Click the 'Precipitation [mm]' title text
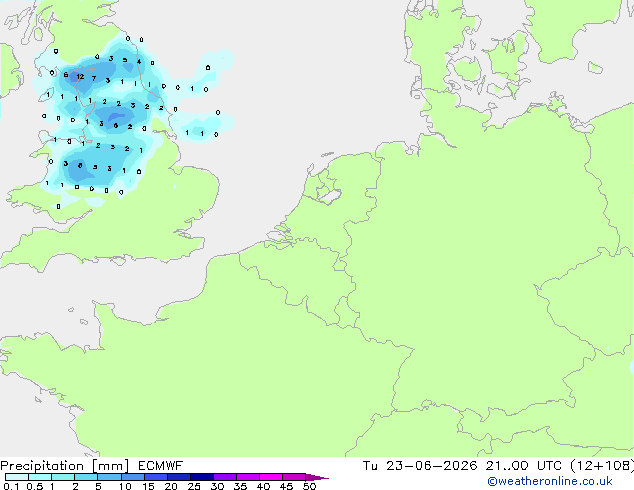 (65, 466)
